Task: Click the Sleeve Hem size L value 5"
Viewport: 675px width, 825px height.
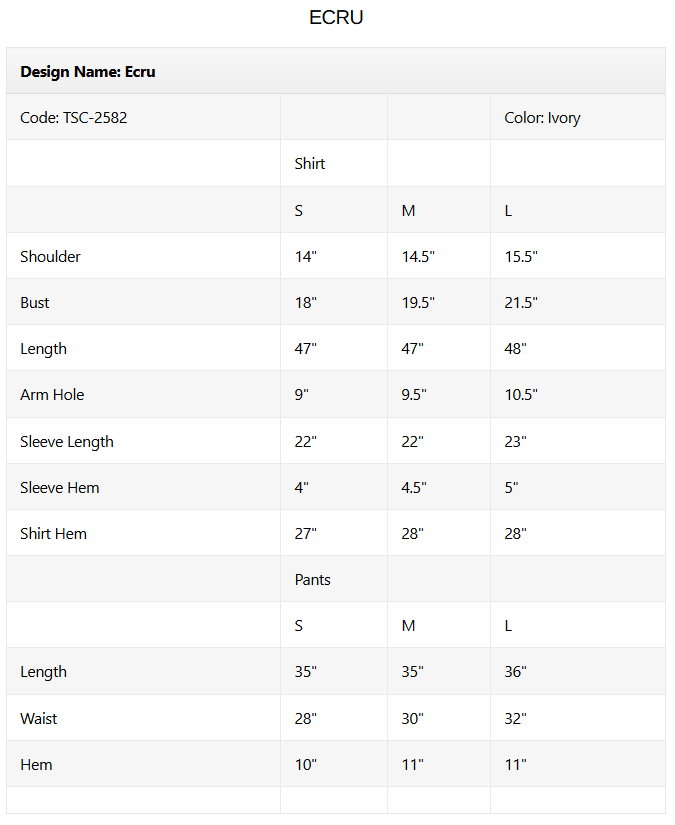Action: (x=513, y=488)
